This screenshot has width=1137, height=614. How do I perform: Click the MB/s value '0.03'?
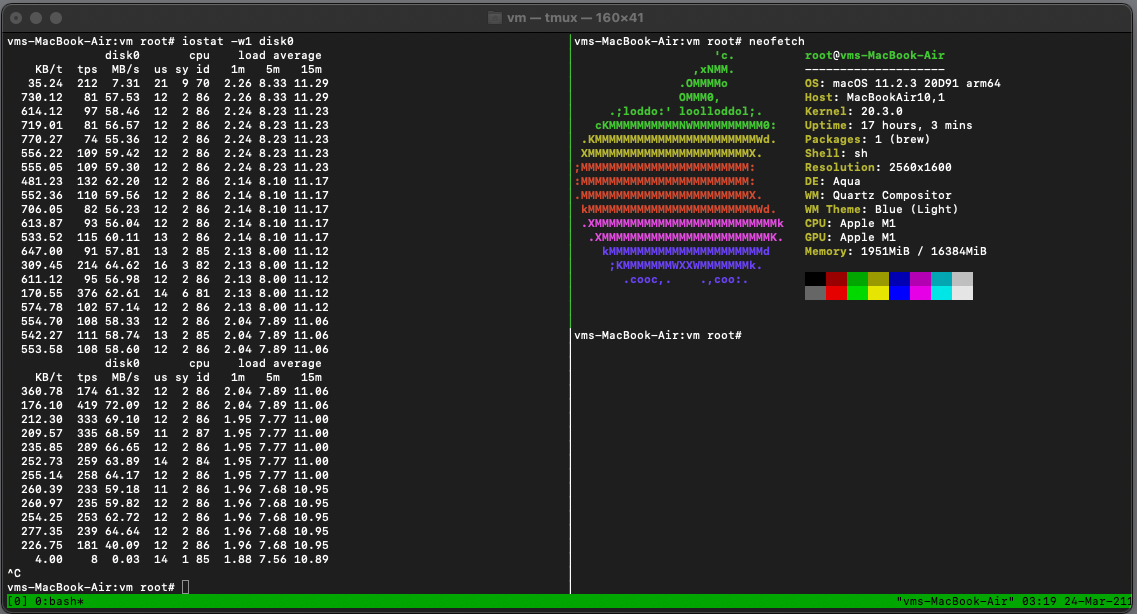click(125, 560)
